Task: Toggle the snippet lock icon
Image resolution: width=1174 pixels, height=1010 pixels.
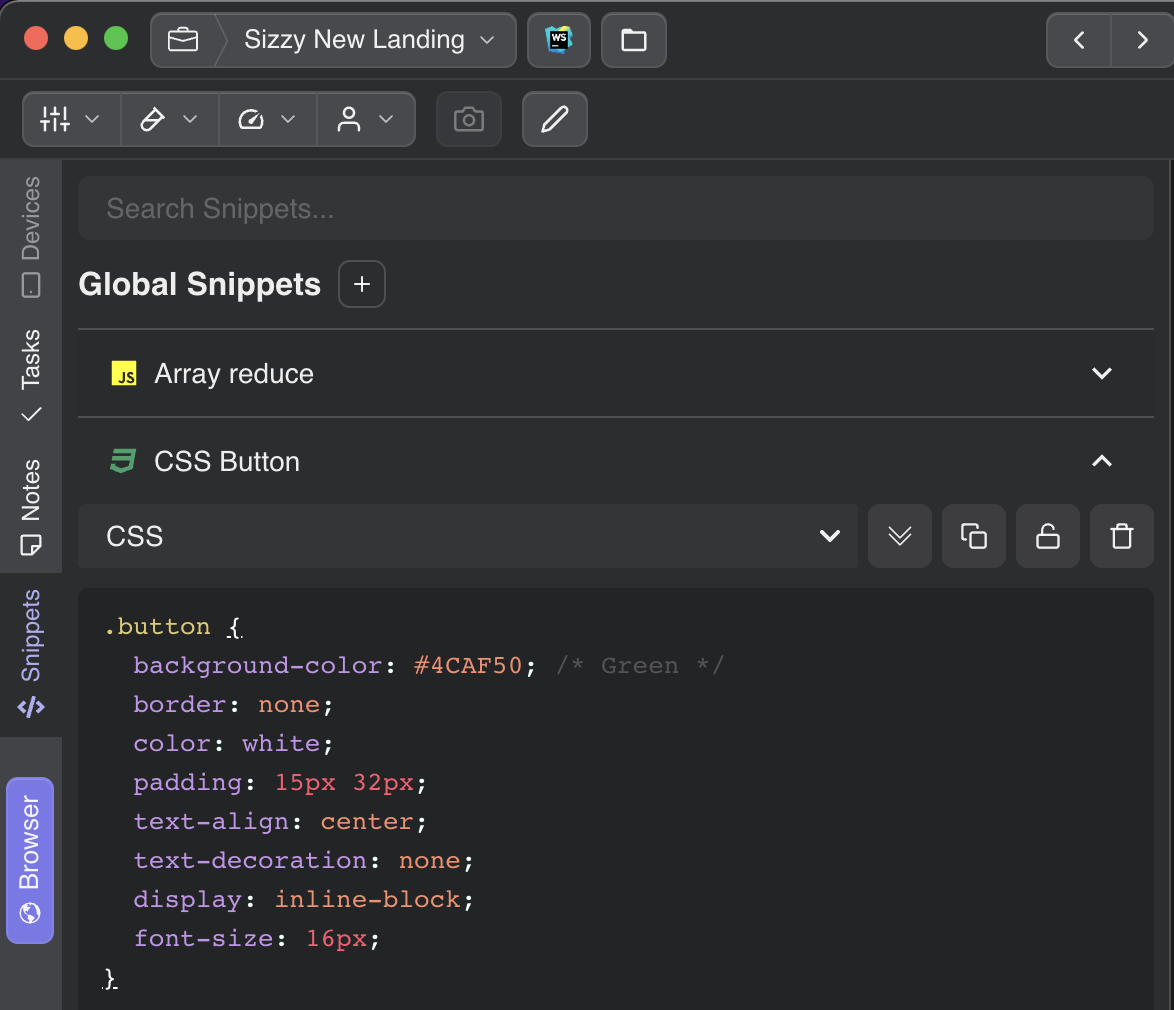Action: [x=1047, y=536]
